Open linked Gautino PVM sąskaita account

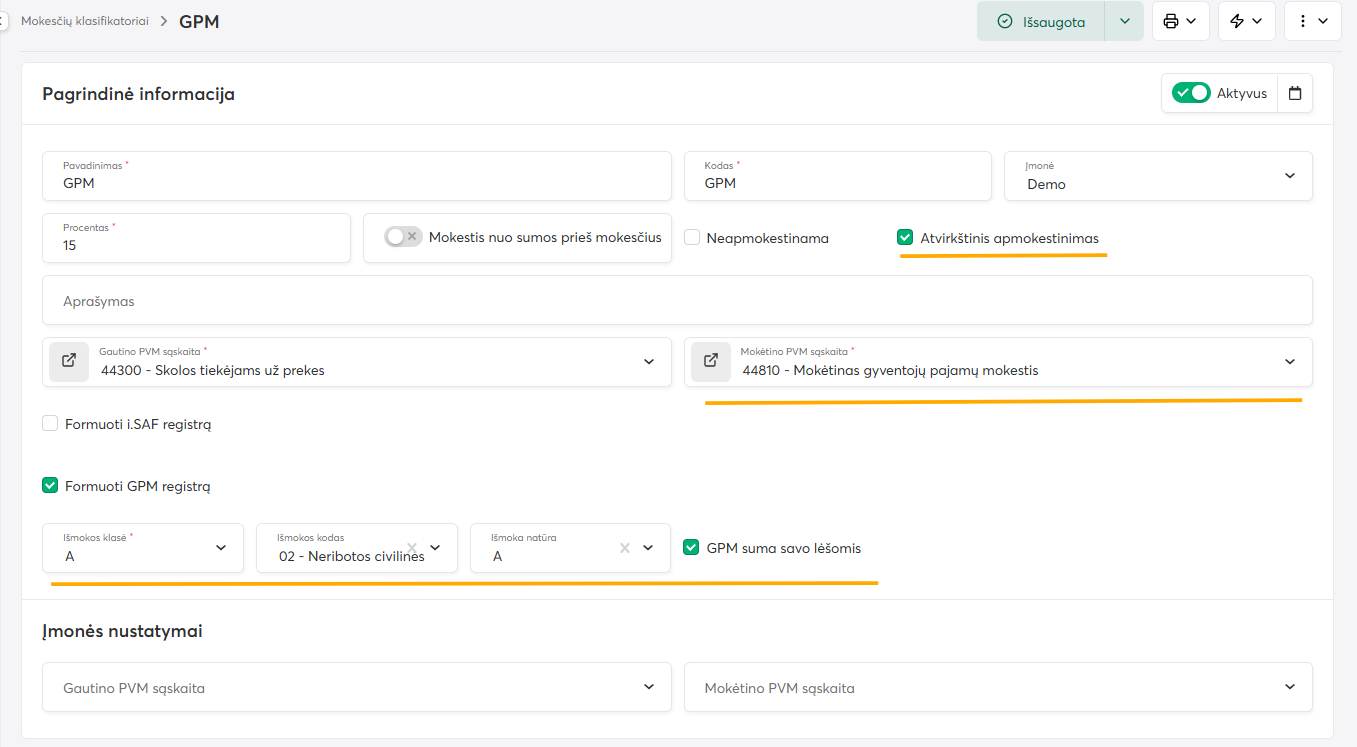coord(68,361)
